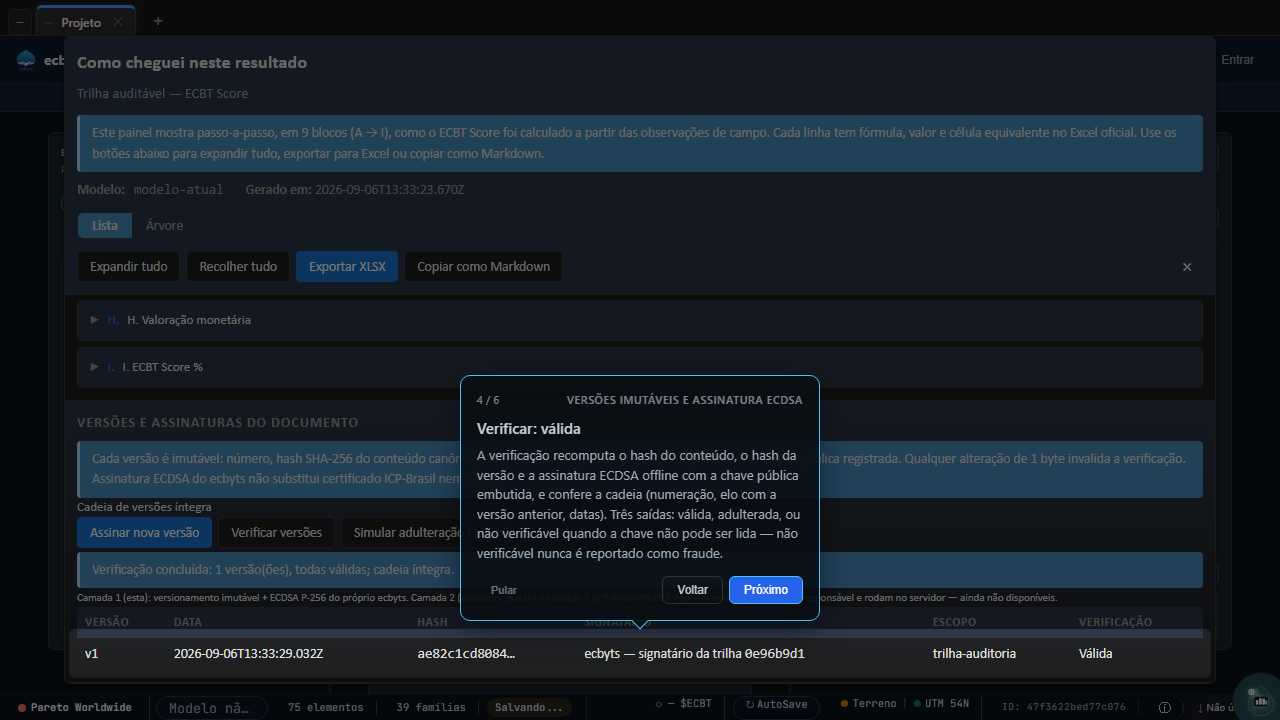This screenshot has height=720, width=1280.
Task: Click the Entrar login link
Action: coord(1237,60)
